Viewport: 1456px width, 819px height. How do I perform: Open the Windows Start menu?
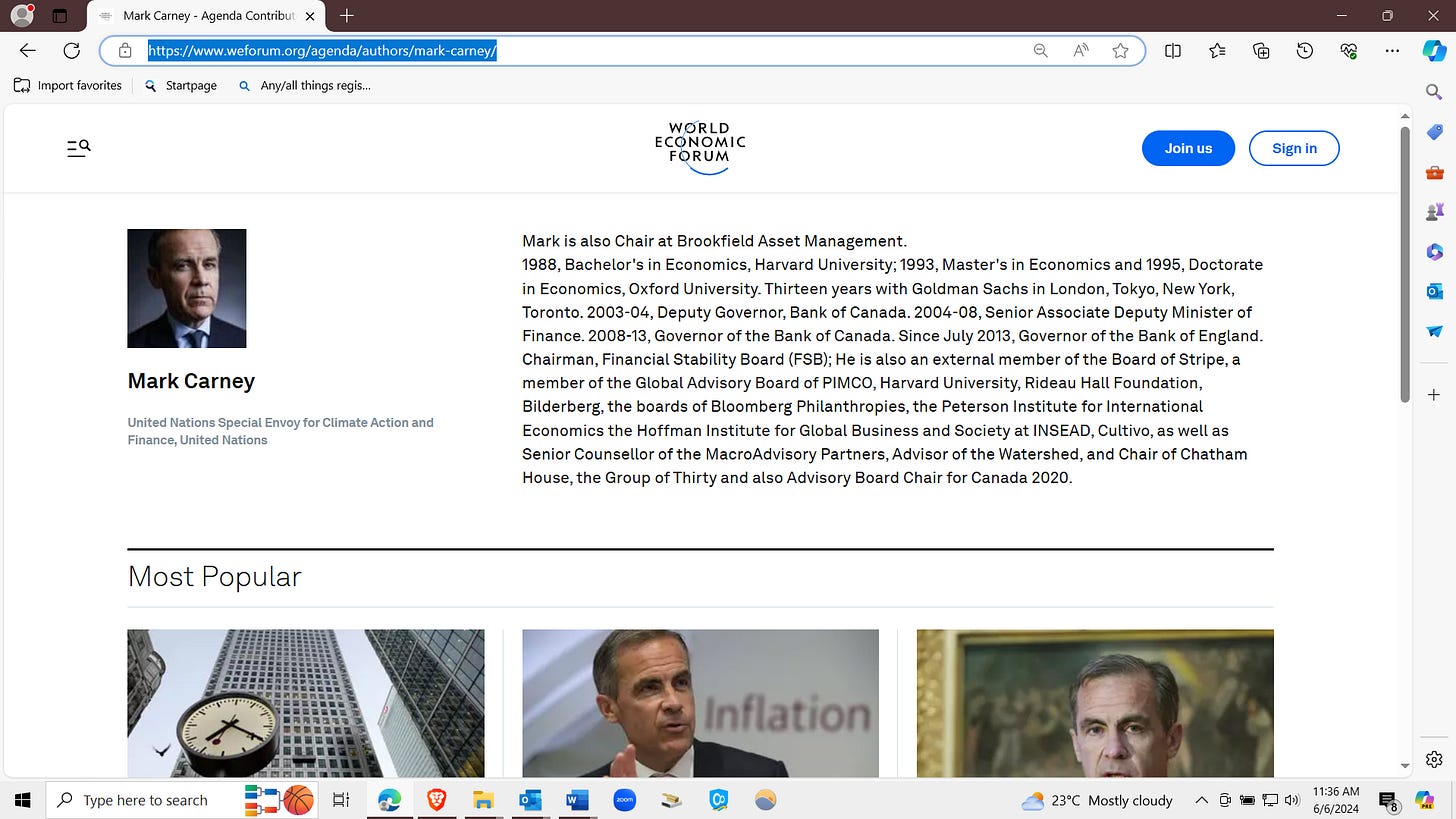(22, 800)
